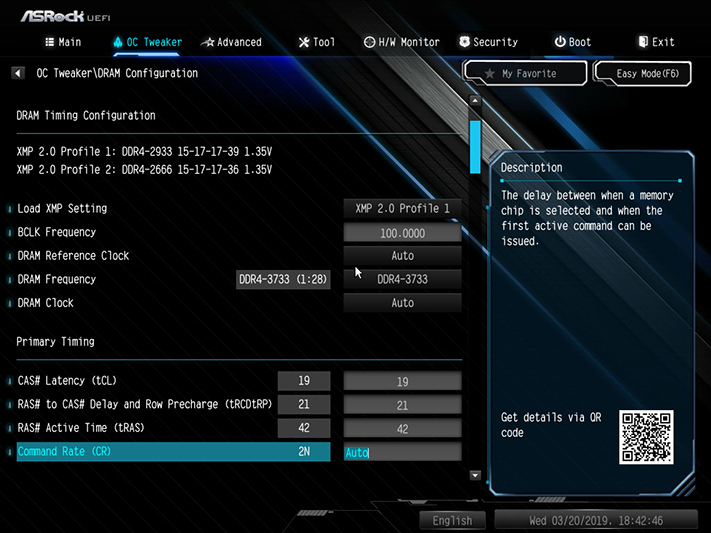Click the English language button
The width and height of the screenshot is (711, 533).
click(x=452, y=520)
